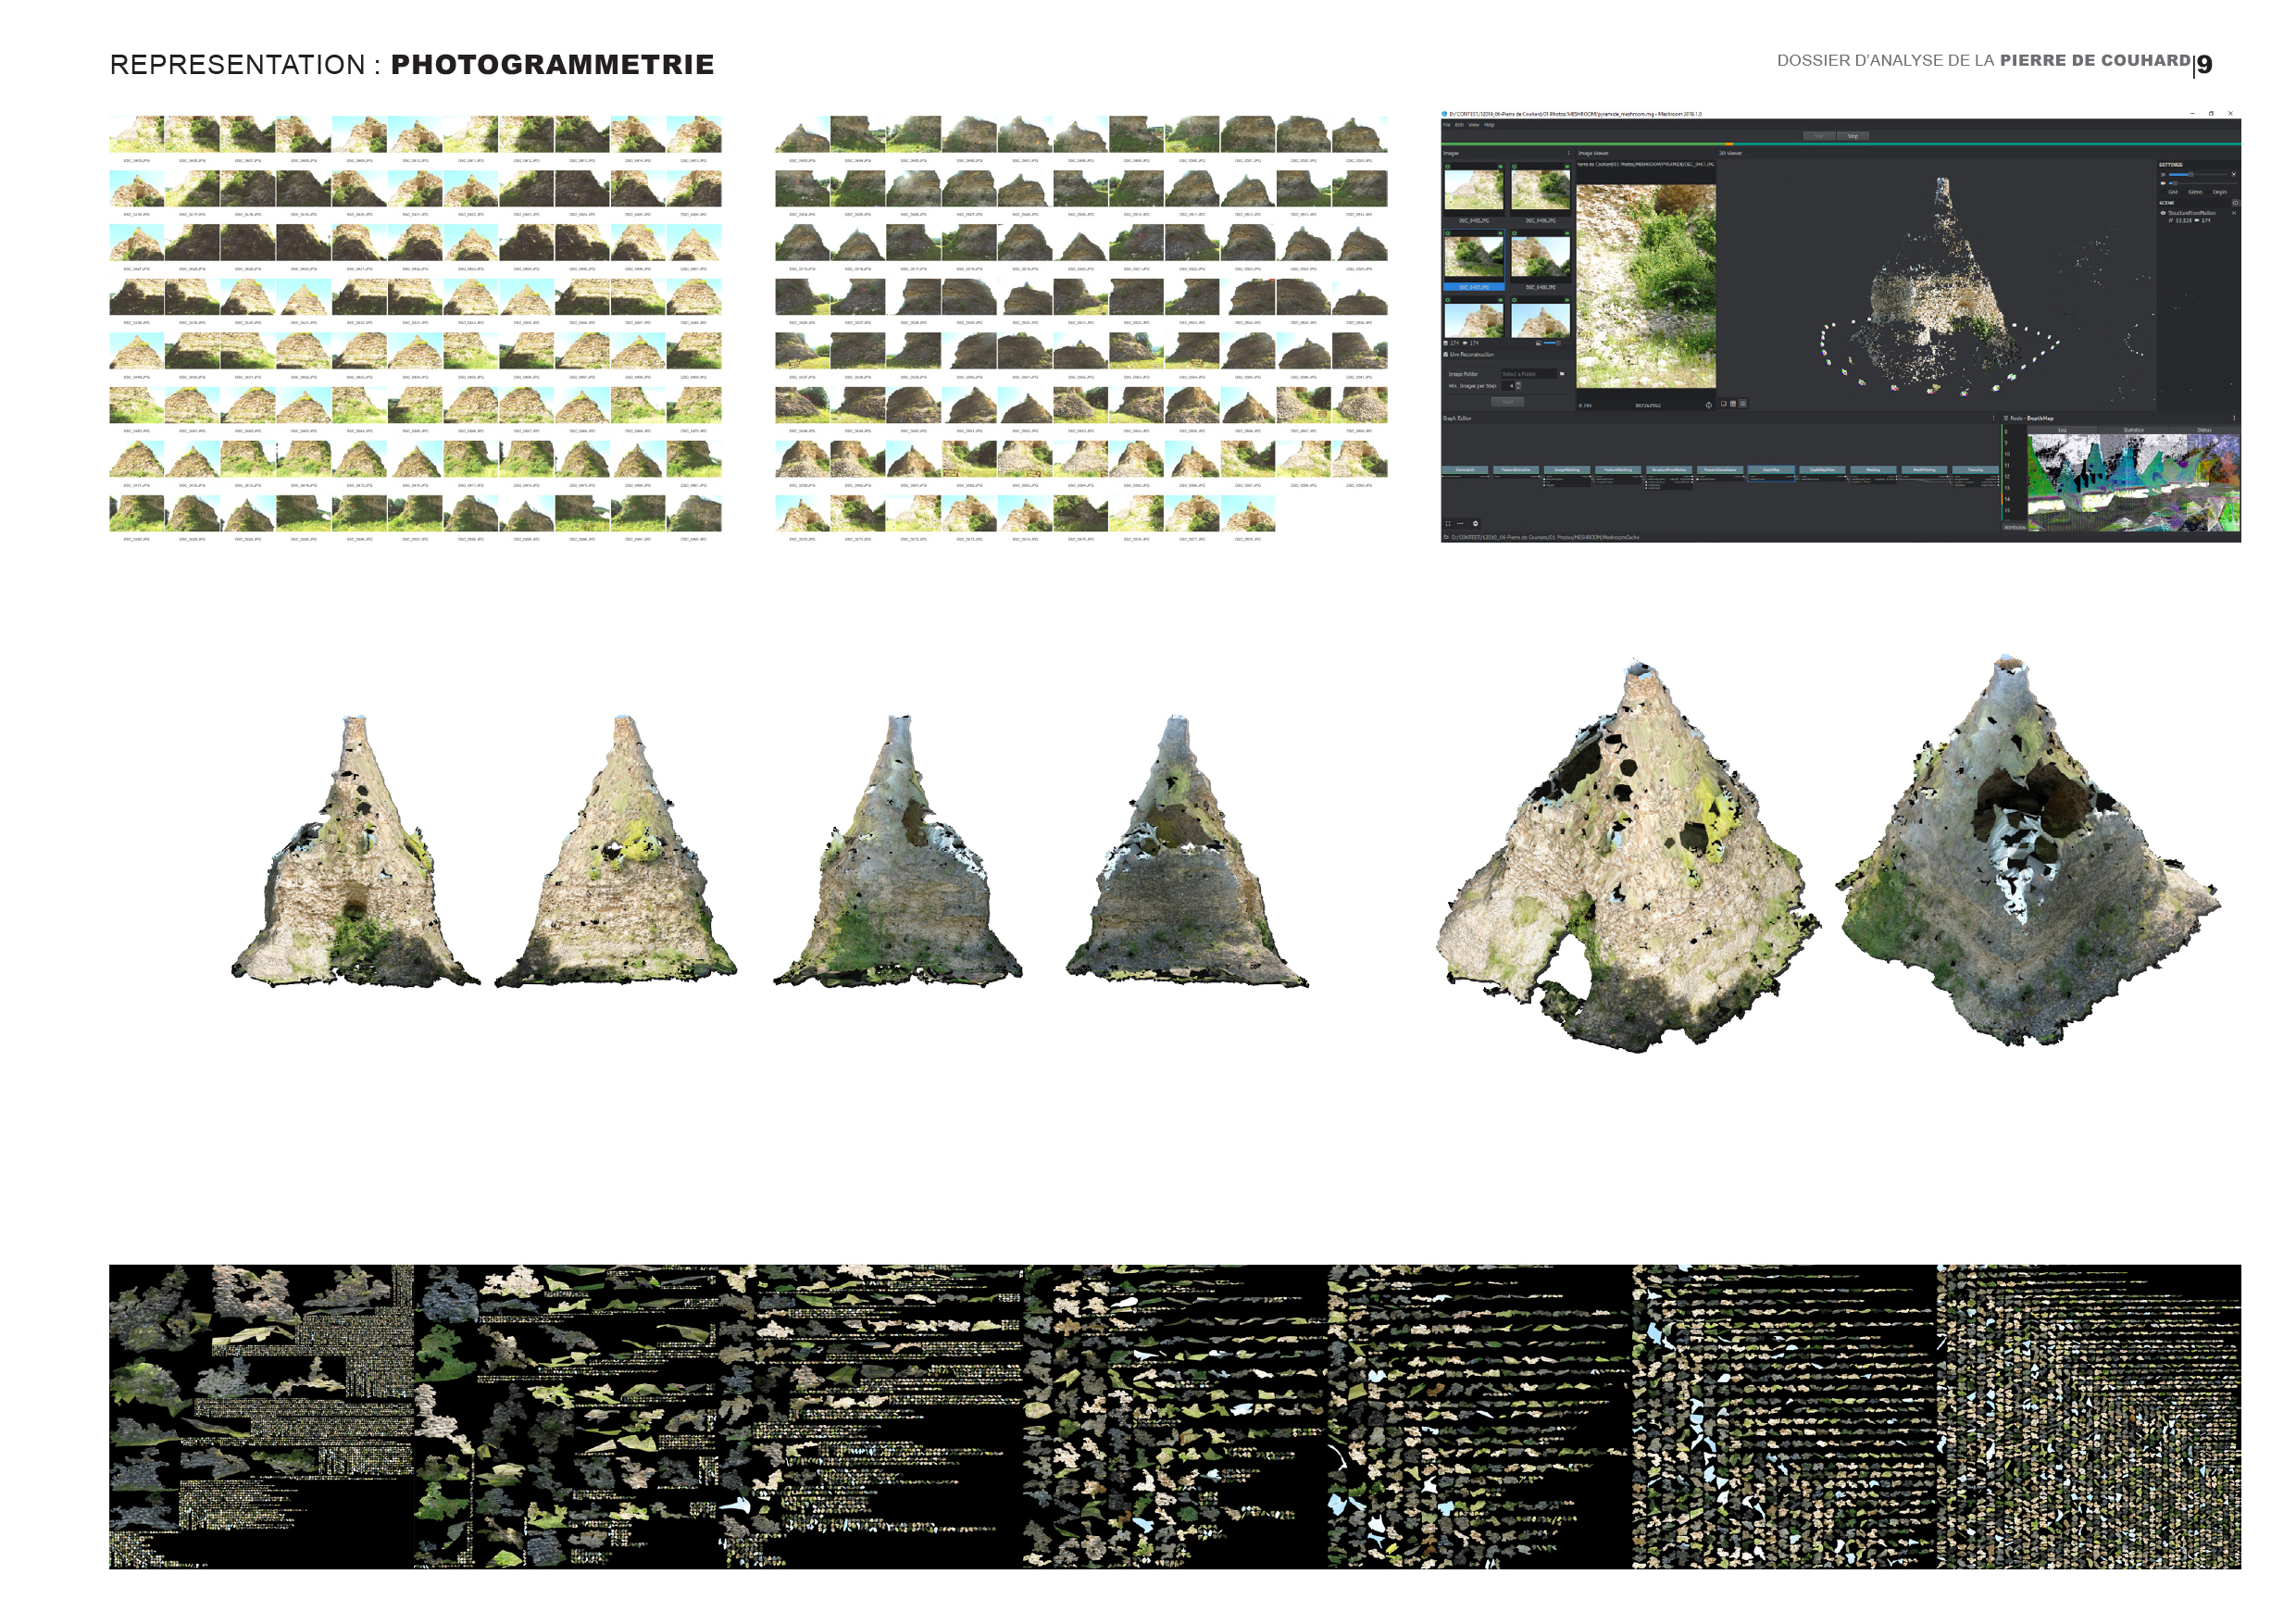Click the Stop processing button
The image size is (2296, 1624).
click(1853, 136)
